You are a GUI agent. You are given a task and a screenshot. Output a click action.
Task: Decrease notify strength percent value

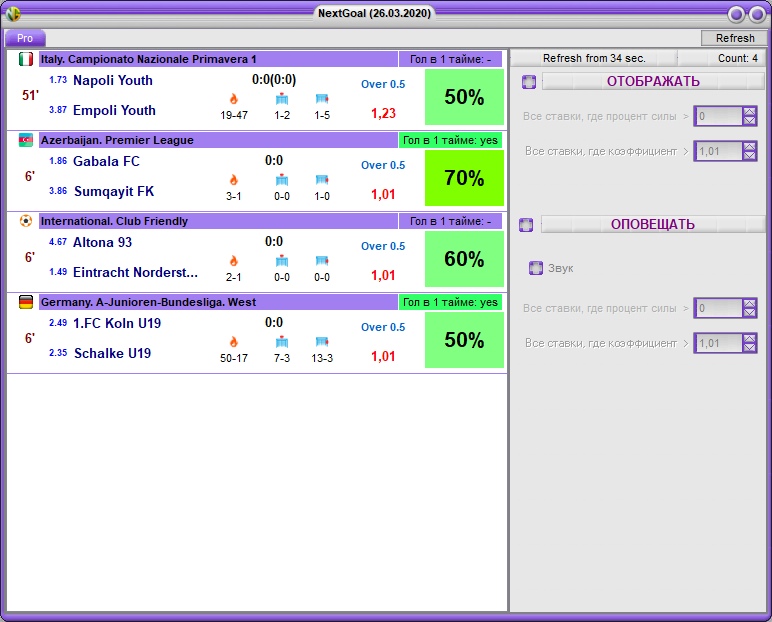pos(749,313)
